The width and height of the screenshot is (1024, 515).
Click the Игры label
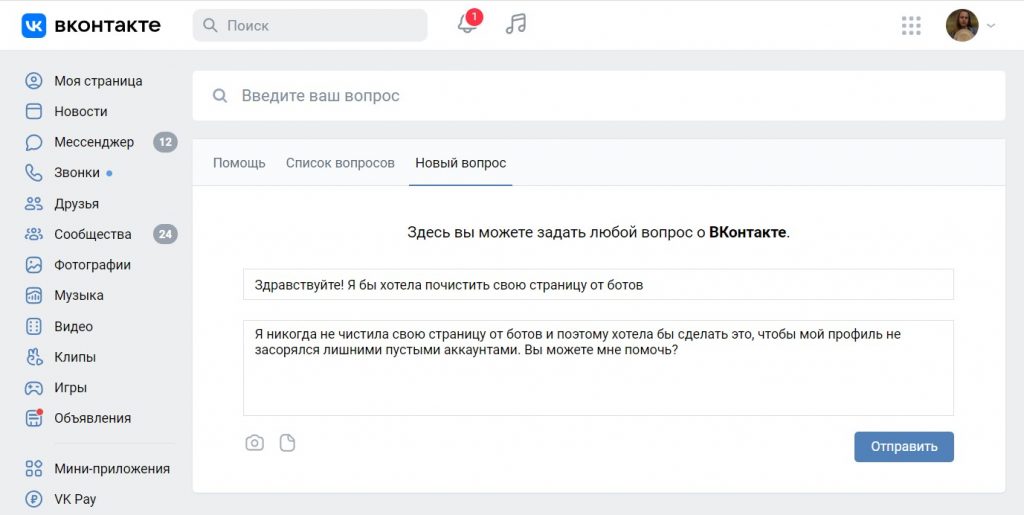[71, 388]
